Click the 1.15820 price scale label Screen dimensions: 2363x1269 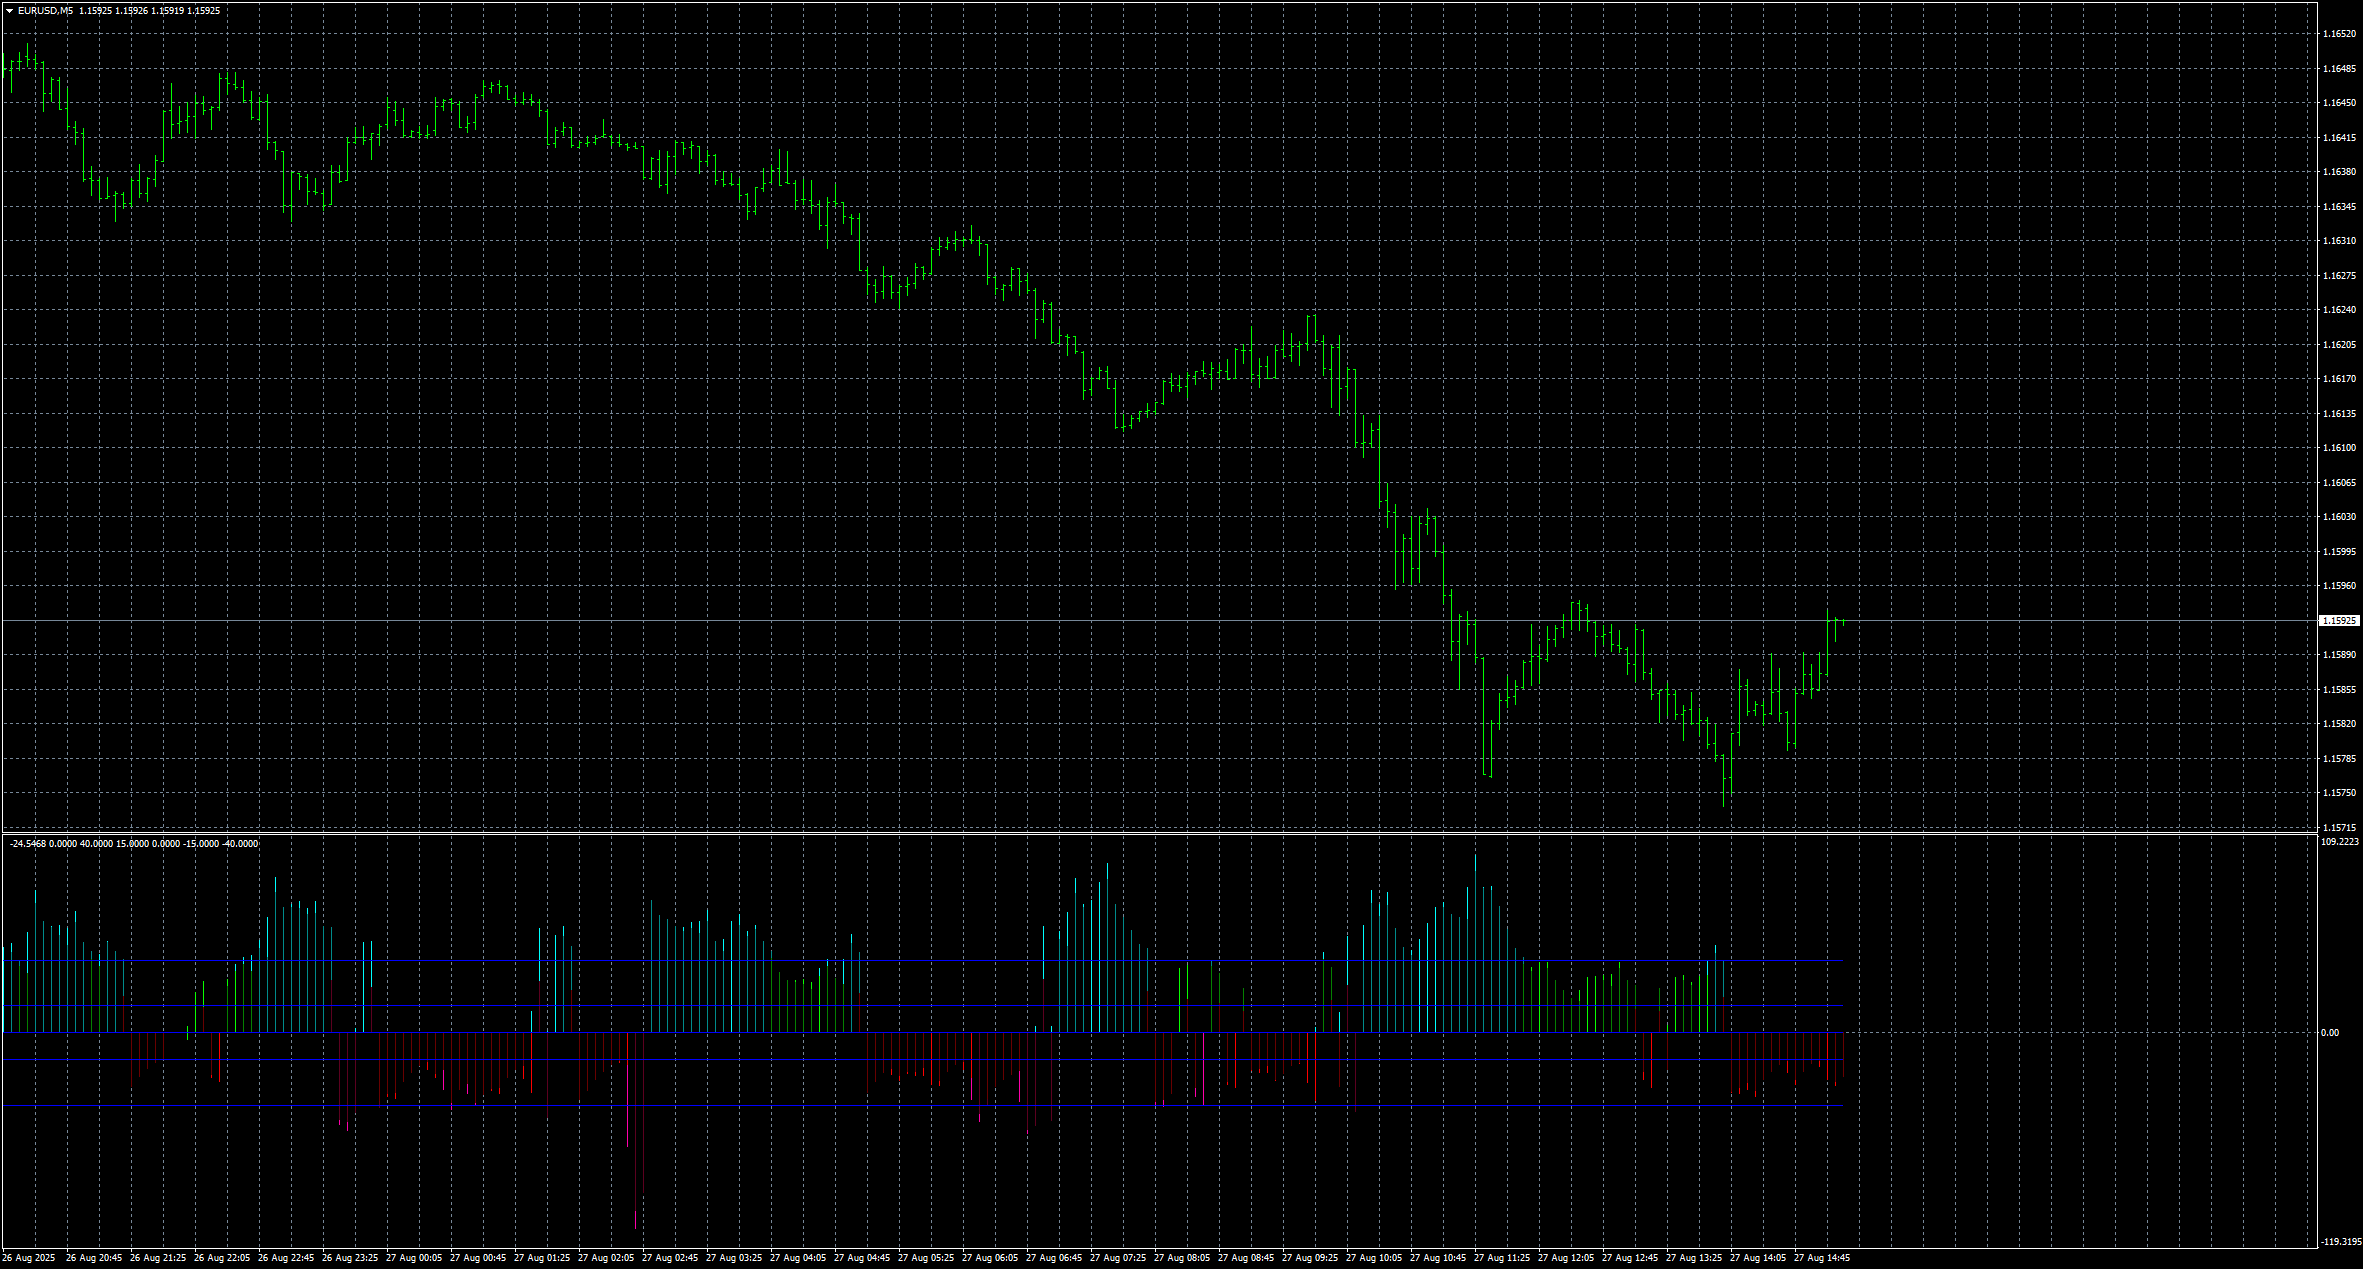(x=2338, y=724)
